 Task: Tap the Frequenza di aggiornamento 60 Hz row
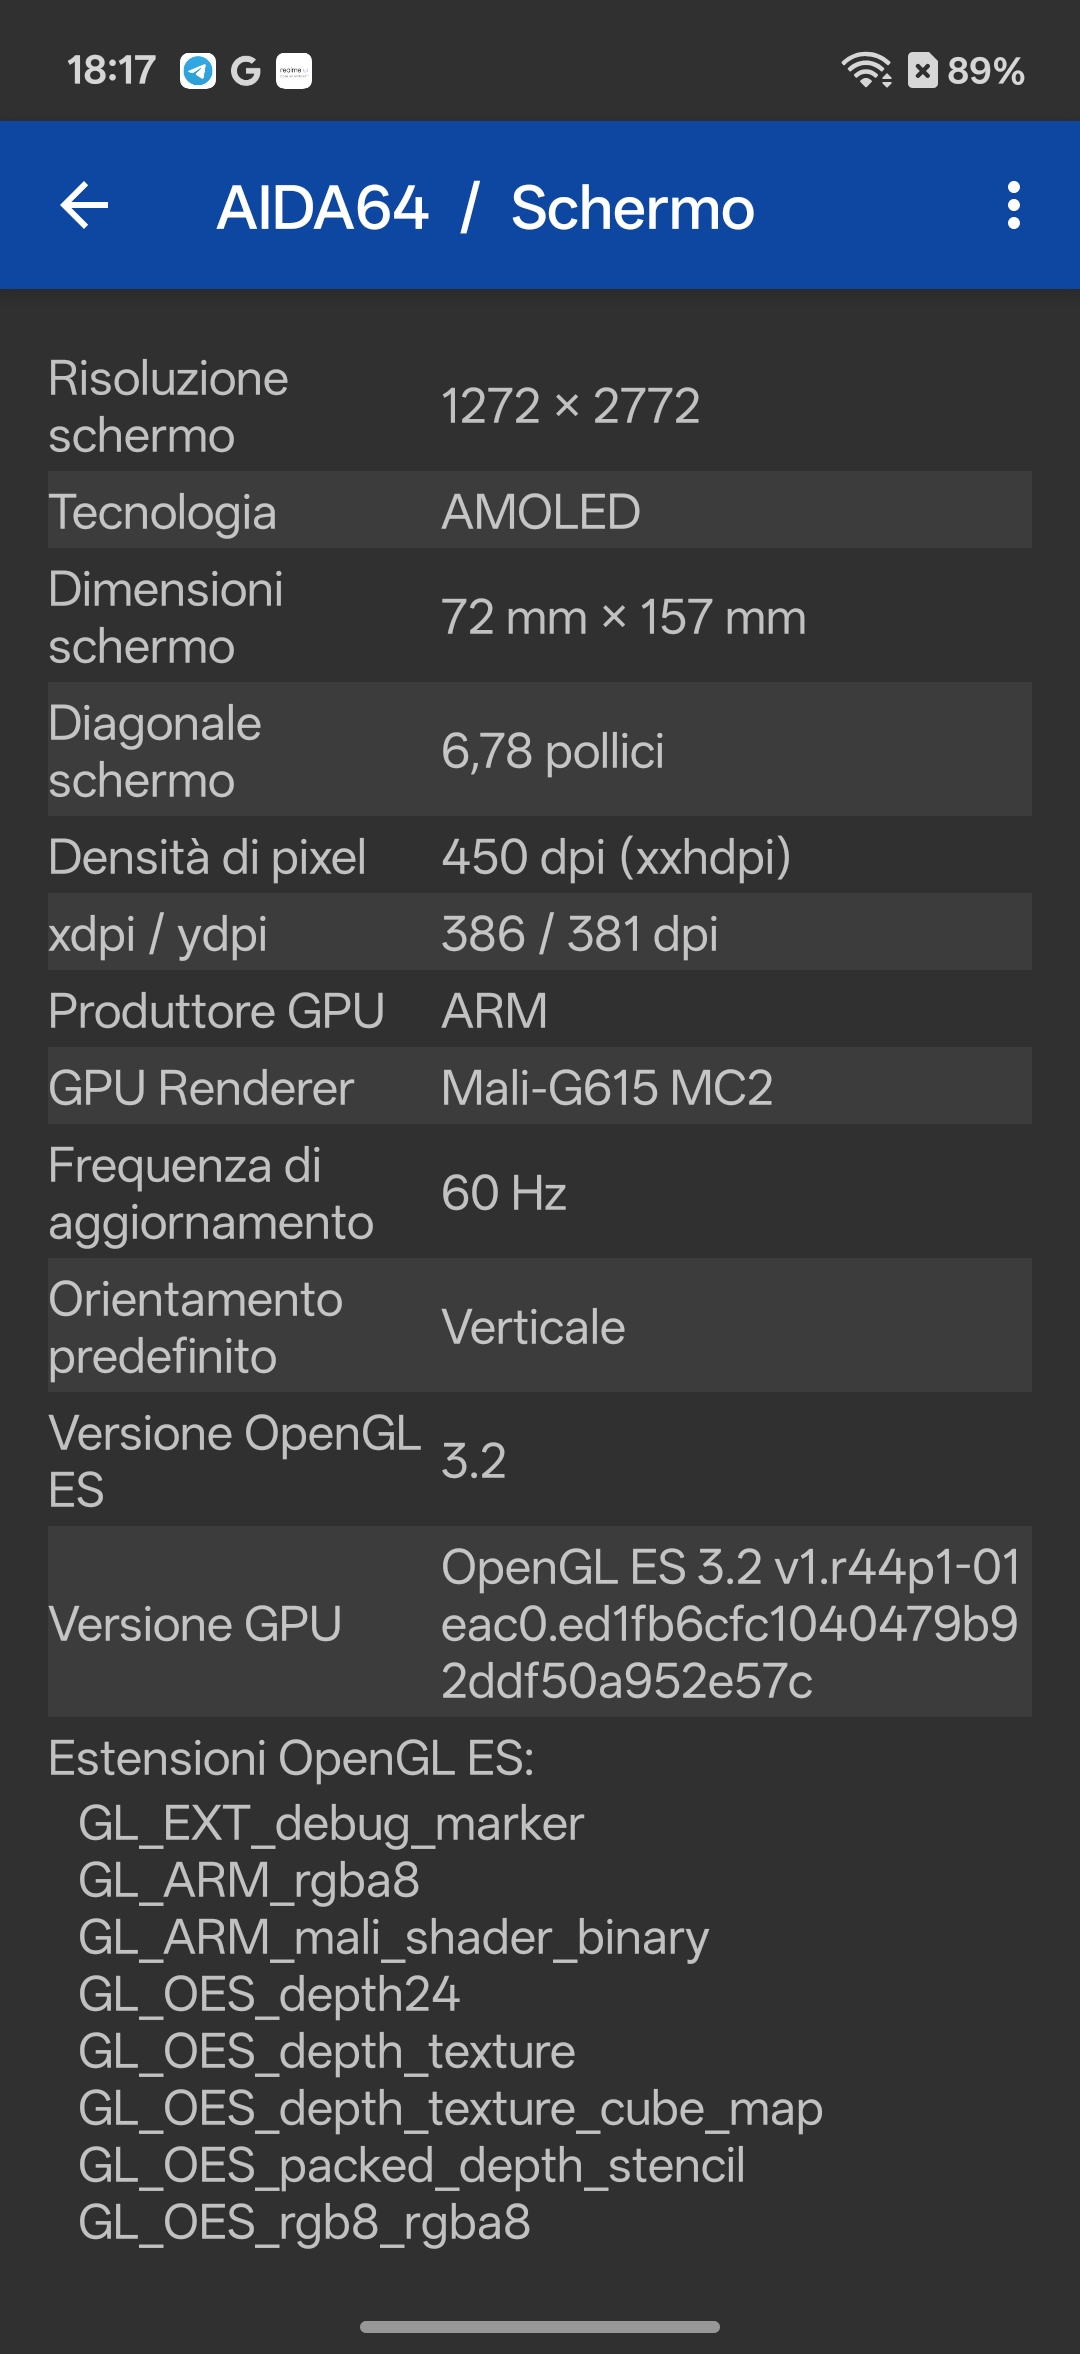pos(540,1192)
